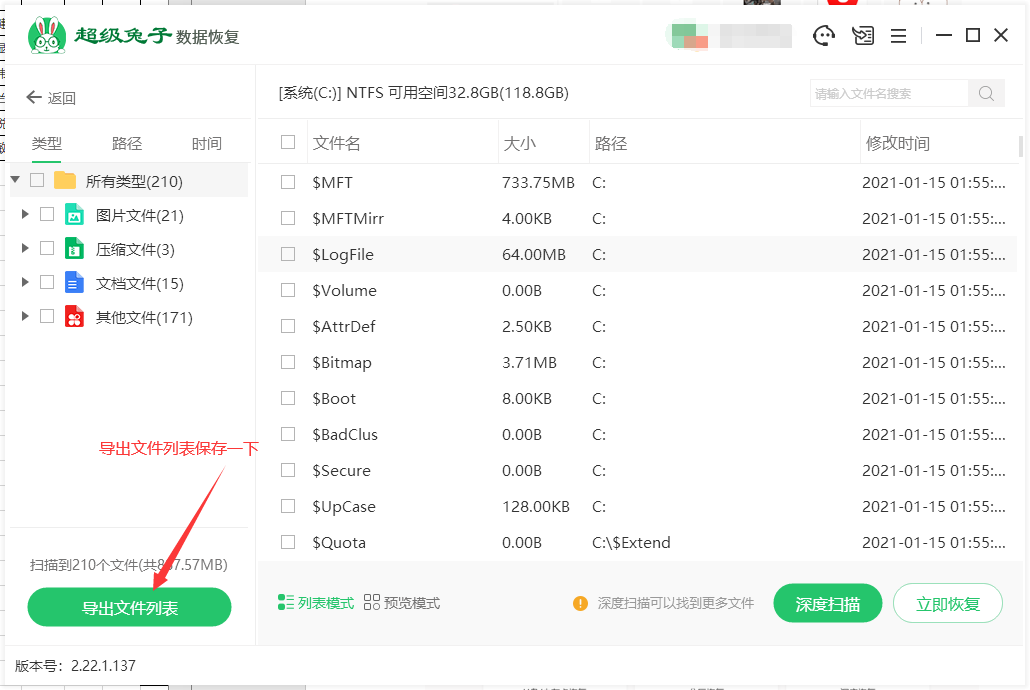The image size is (1030, 690).
Task: Click the magnifier search icon
Action: 986,94
